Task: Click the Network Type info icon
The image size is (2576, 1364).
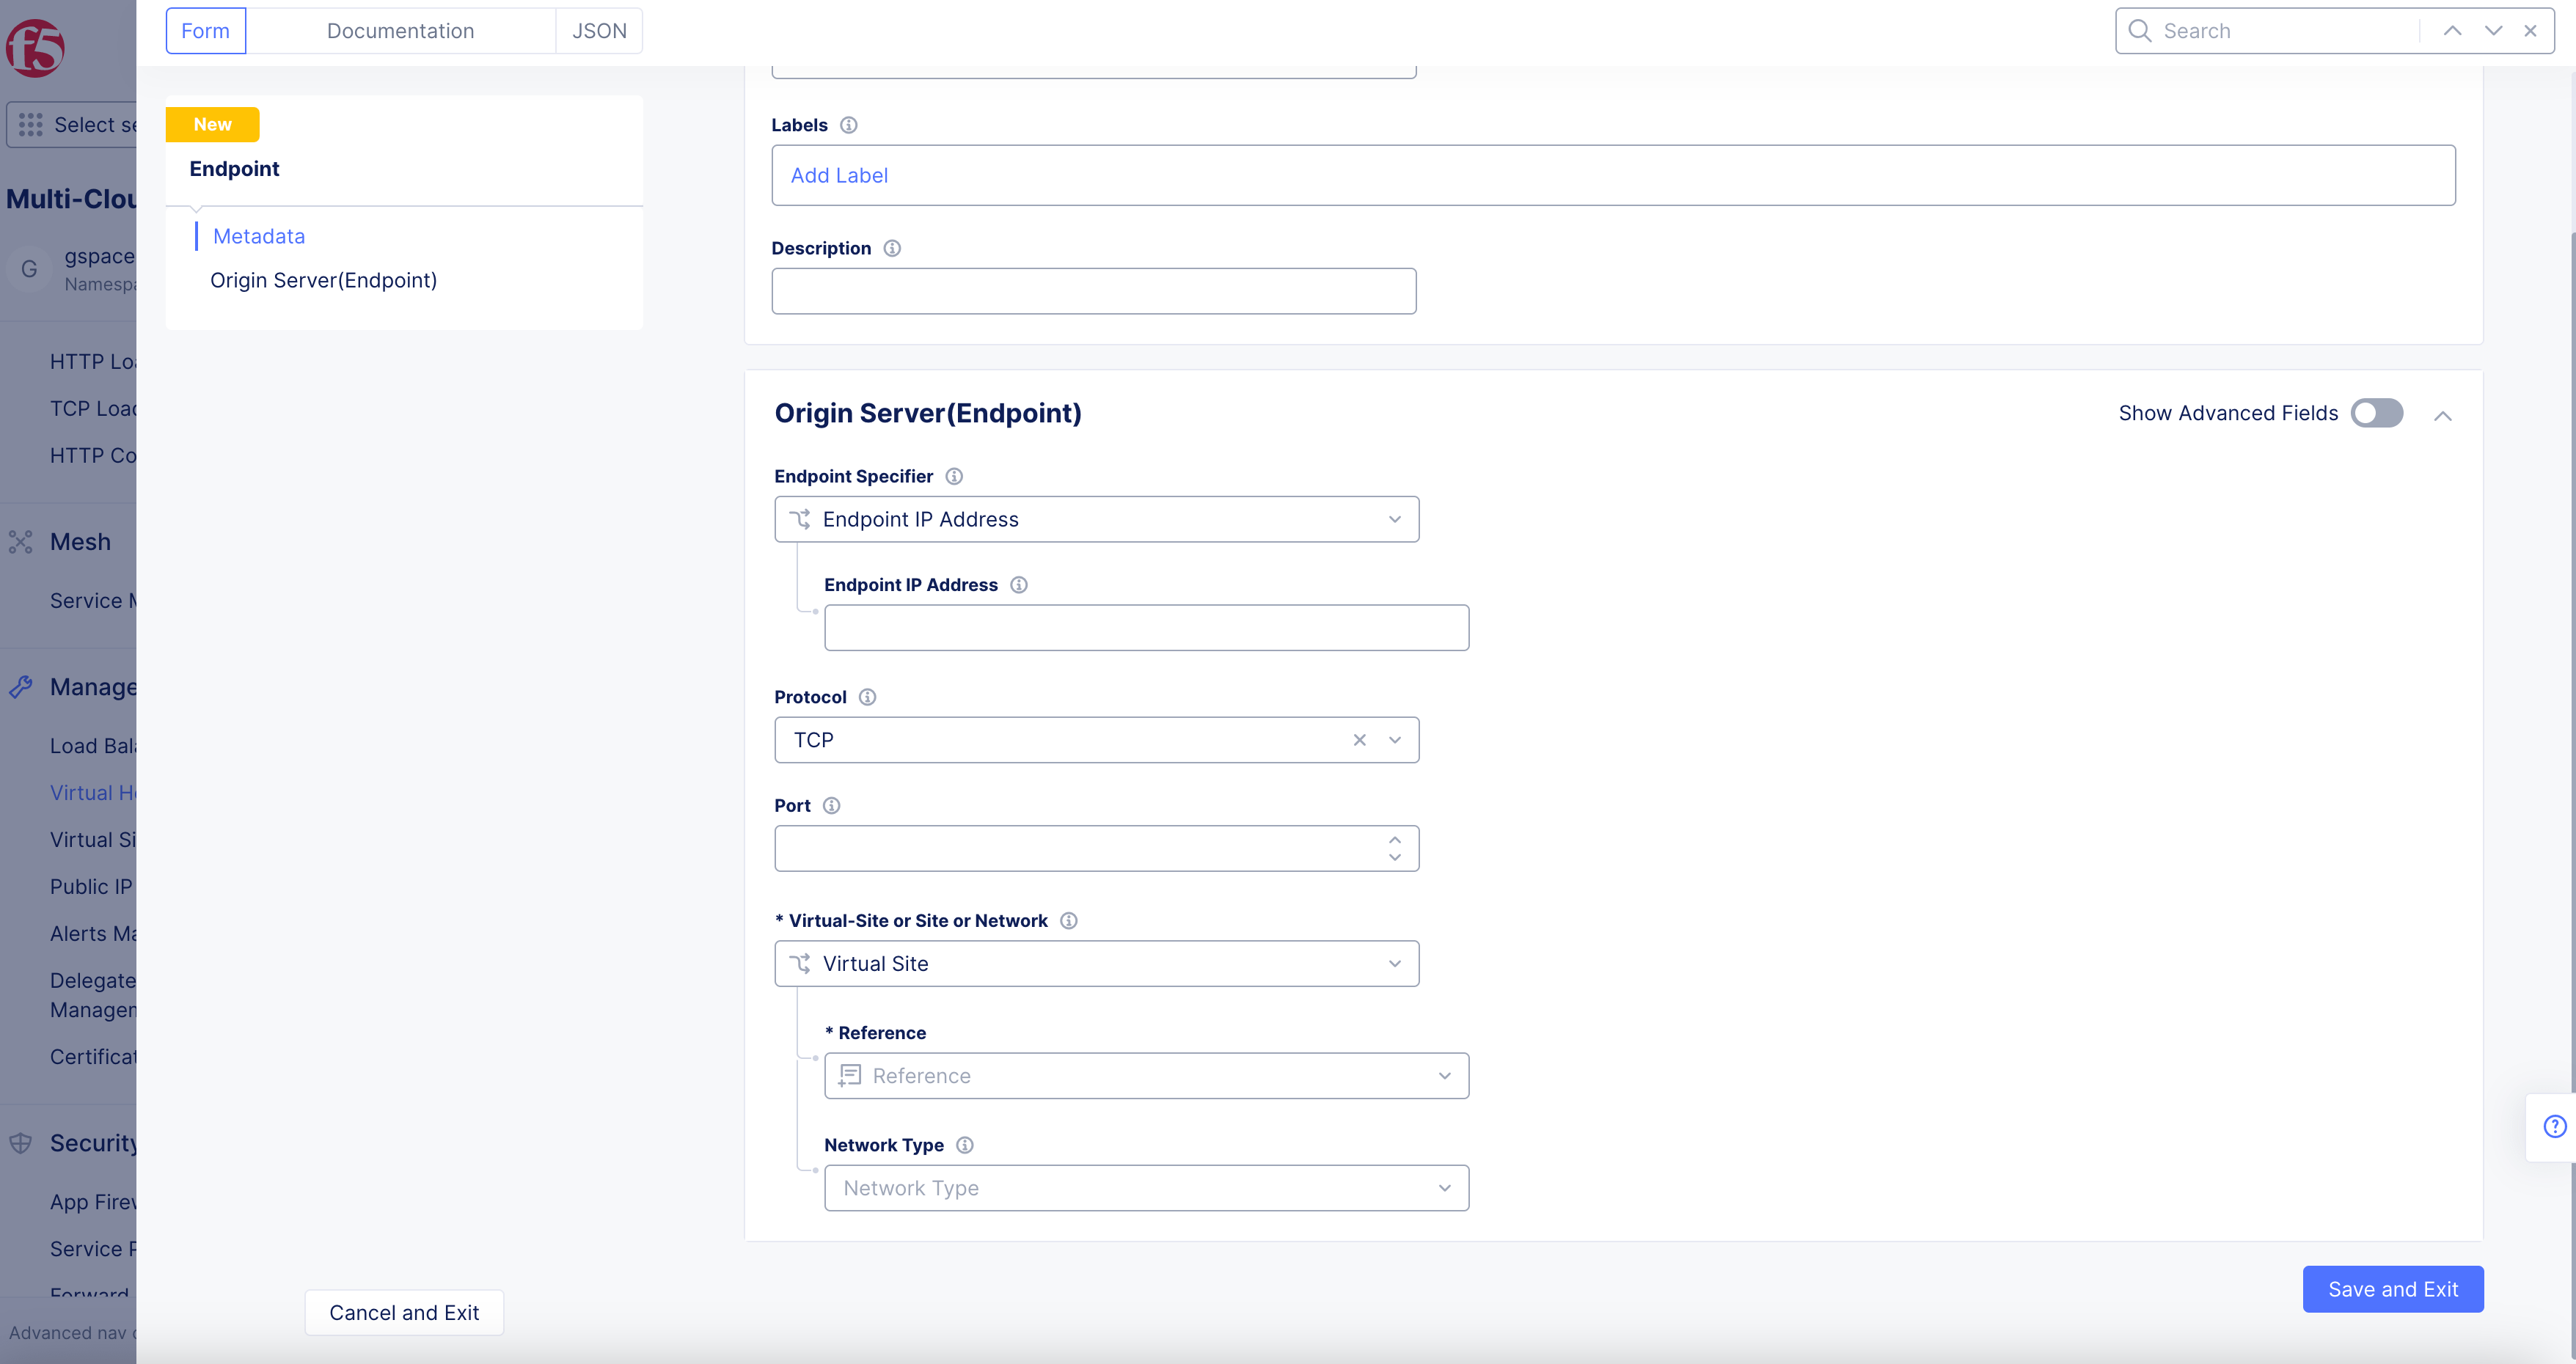Action: 964,1145
